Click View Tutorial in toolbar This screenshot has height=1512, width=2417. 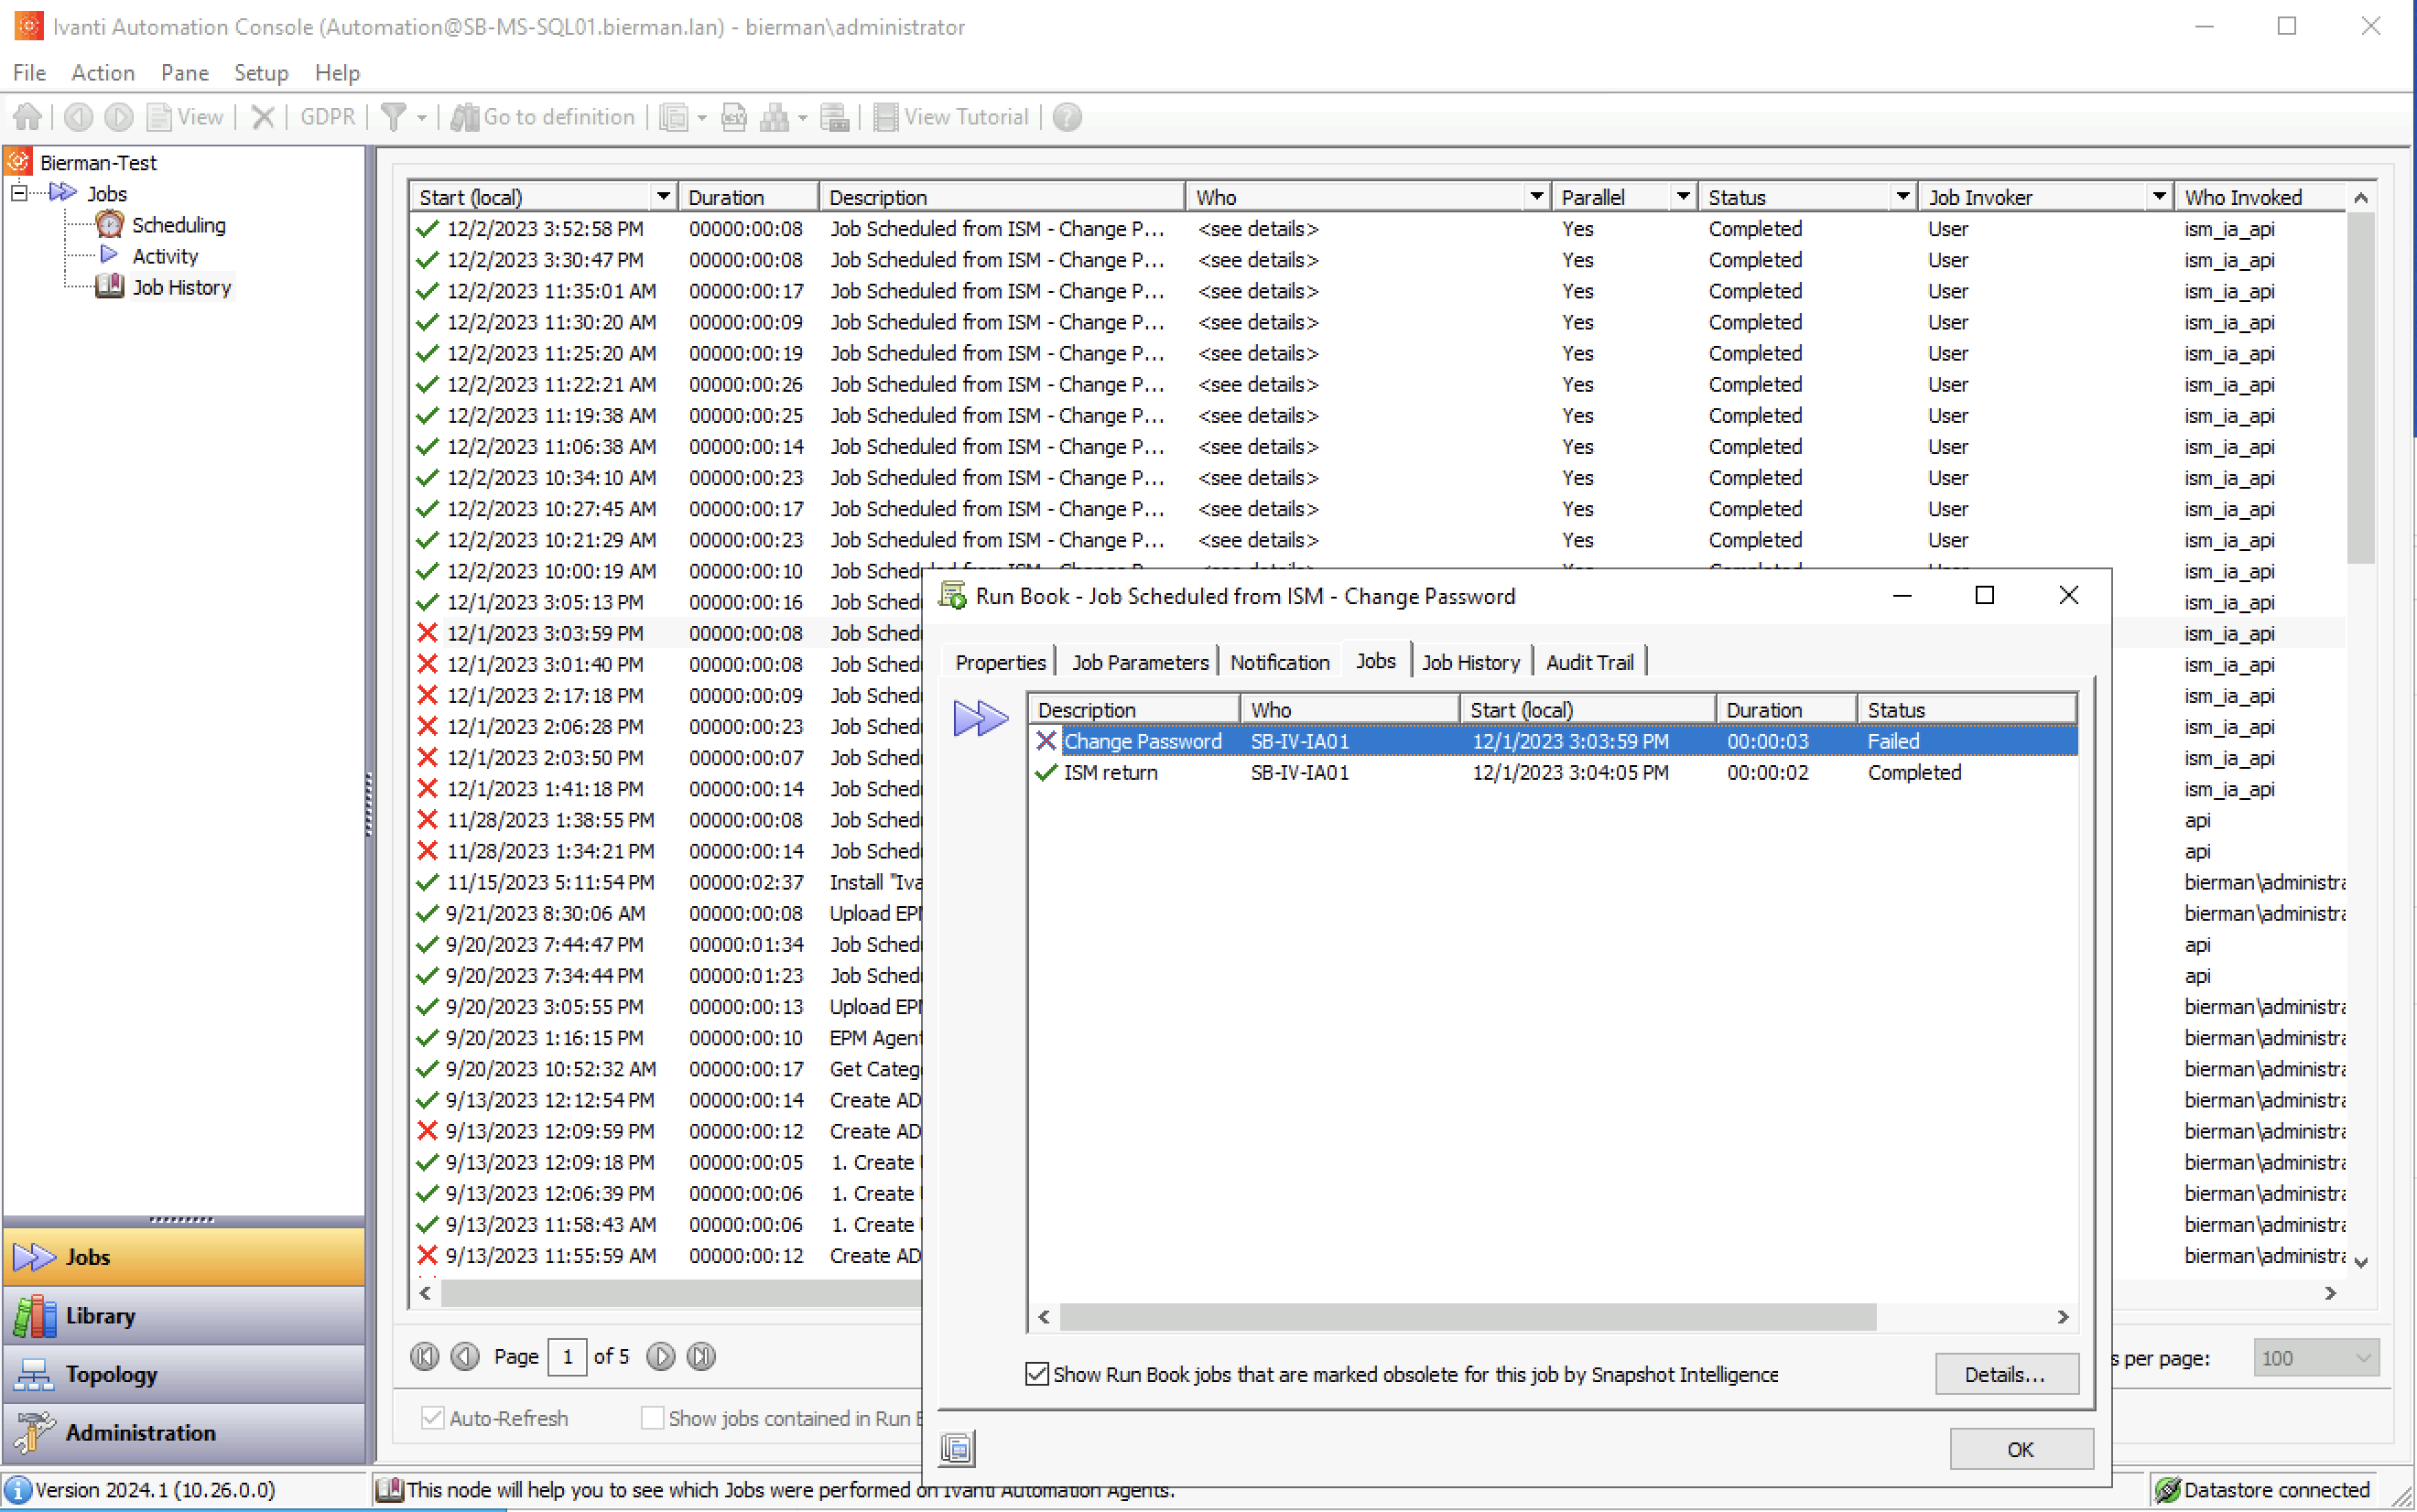[x=951, y=117]
